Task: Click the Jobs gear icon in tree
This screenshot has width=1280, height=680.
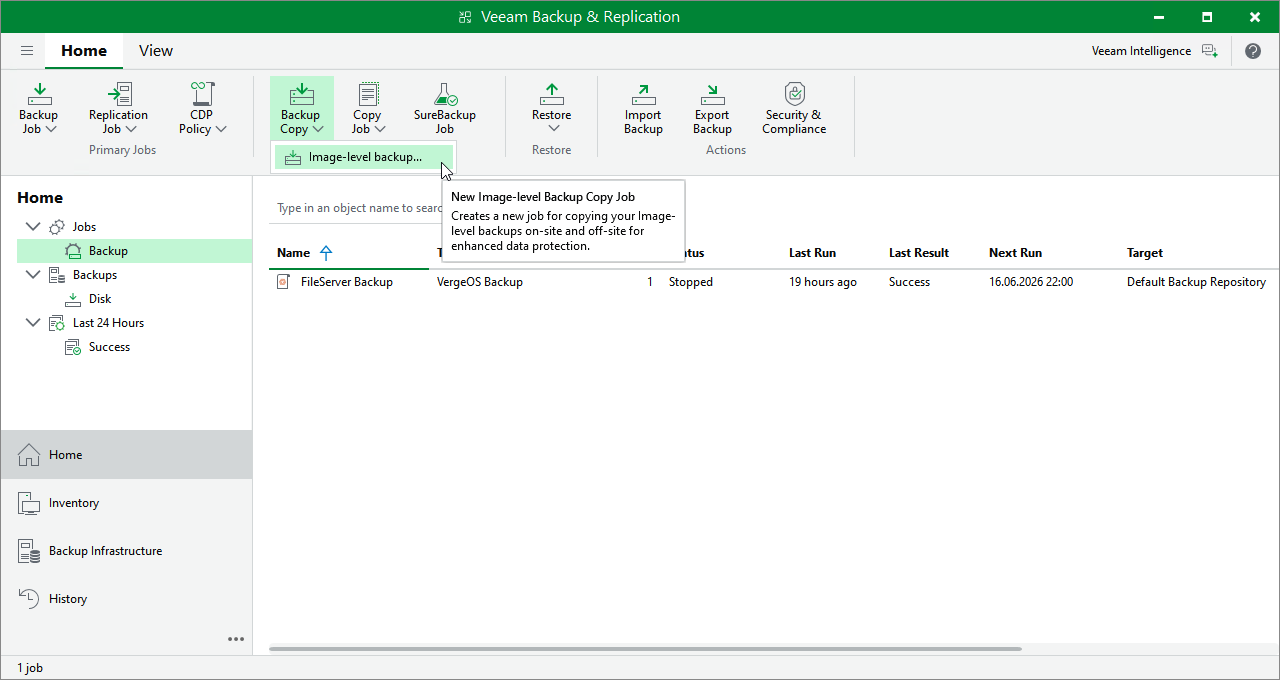Action: point(57,227)
